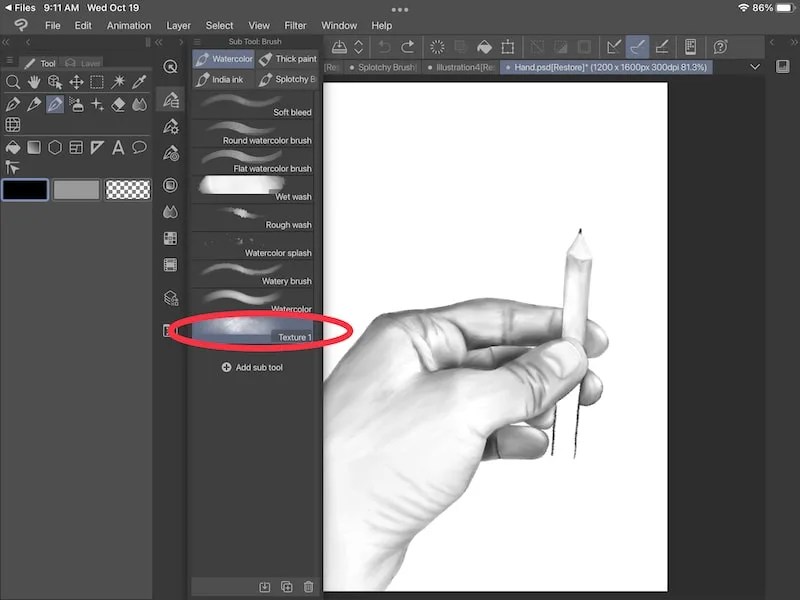Select the Text tool

click(x=117, y=147)
